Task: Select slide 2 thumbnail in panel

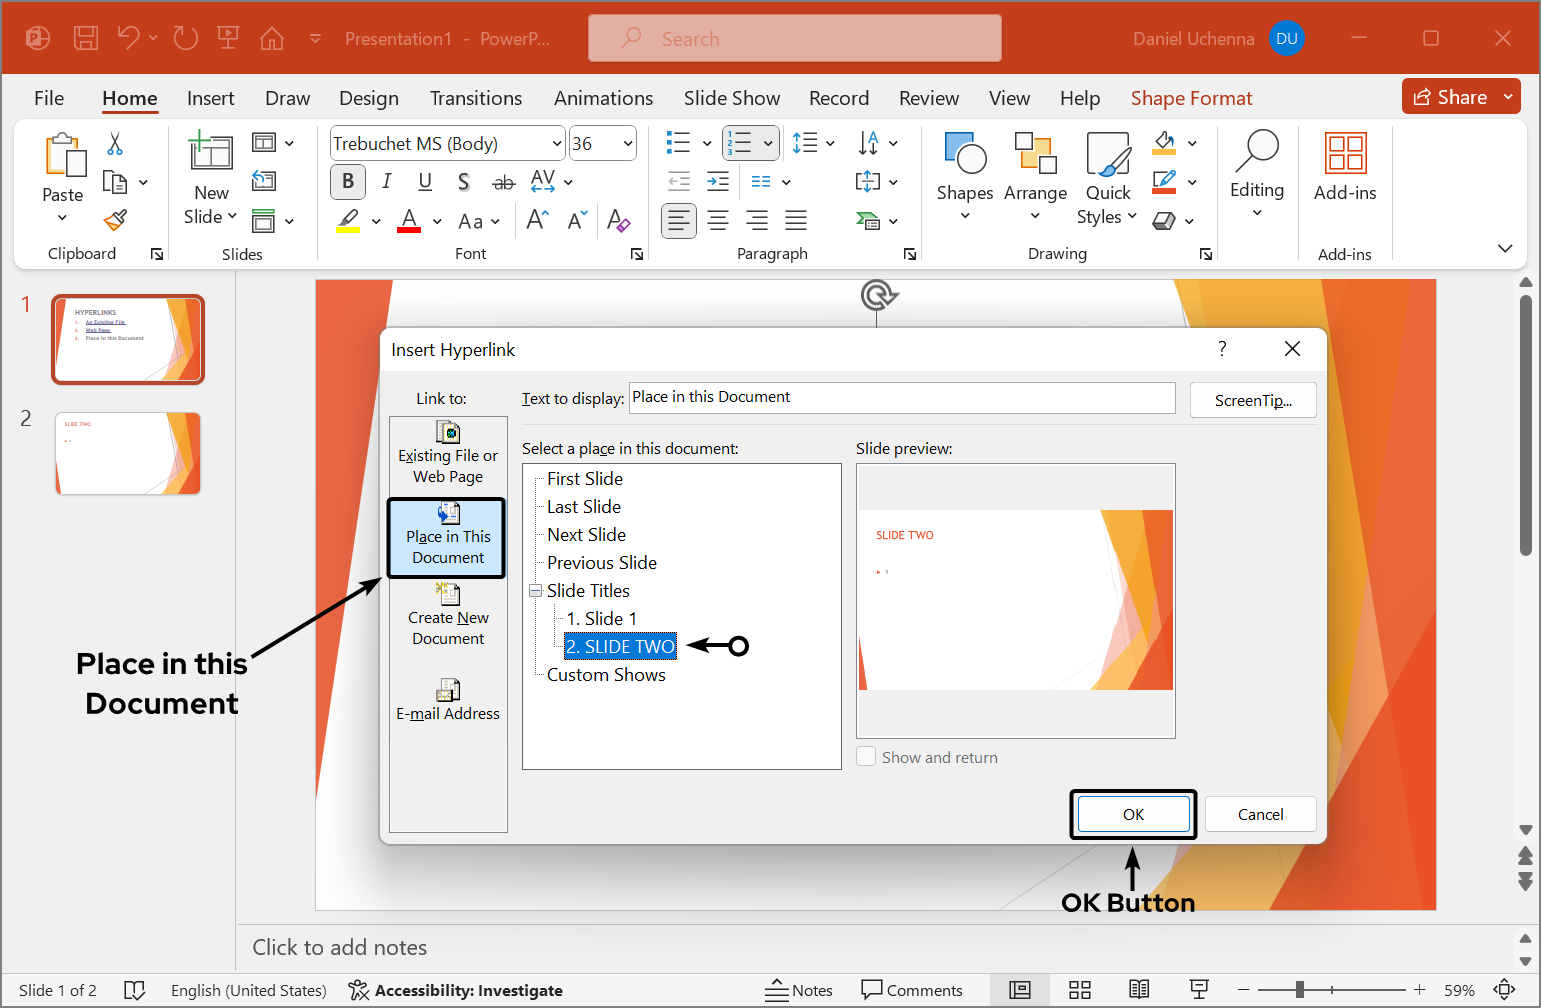Action: pyautogui.click(x=128, y=453)
